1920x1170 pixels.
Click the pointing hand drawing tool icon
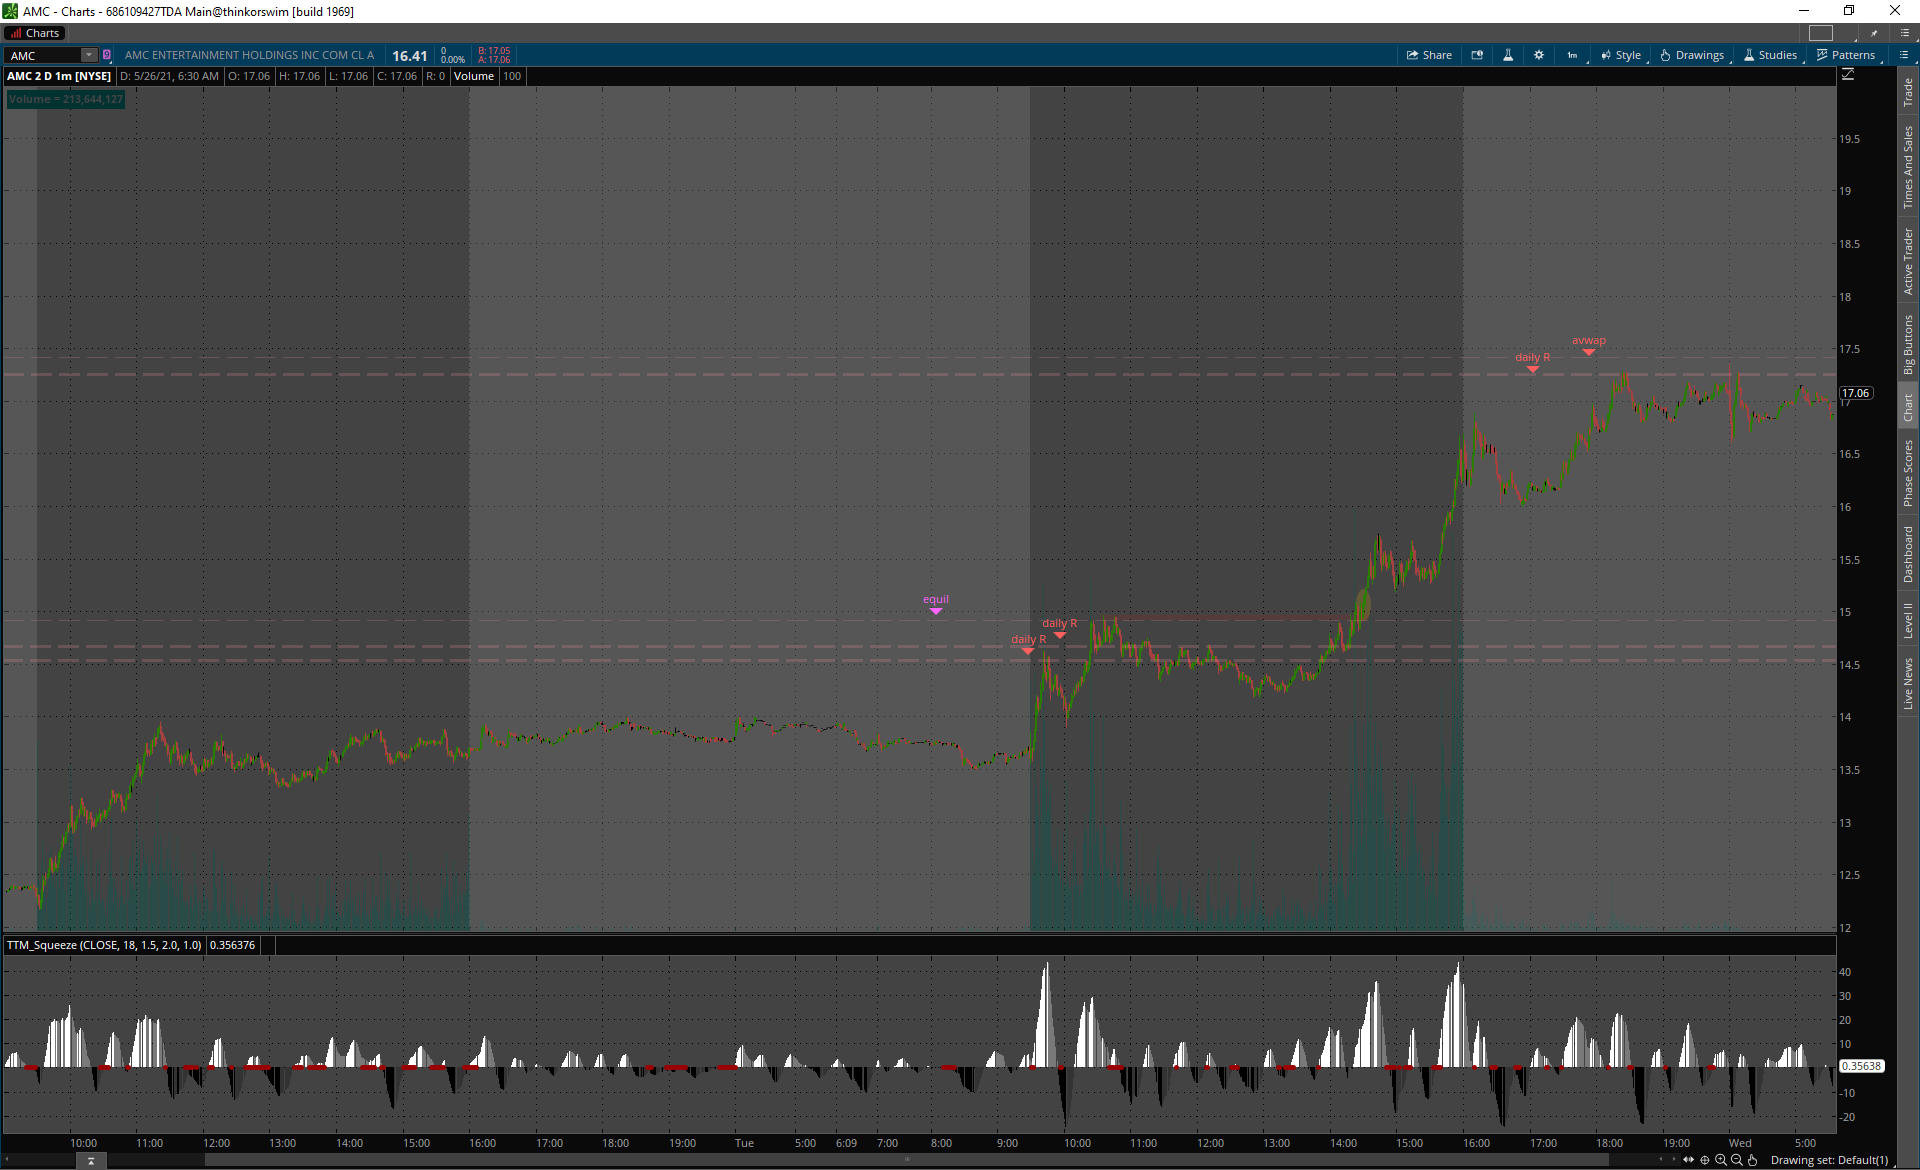[1753, 1160]
